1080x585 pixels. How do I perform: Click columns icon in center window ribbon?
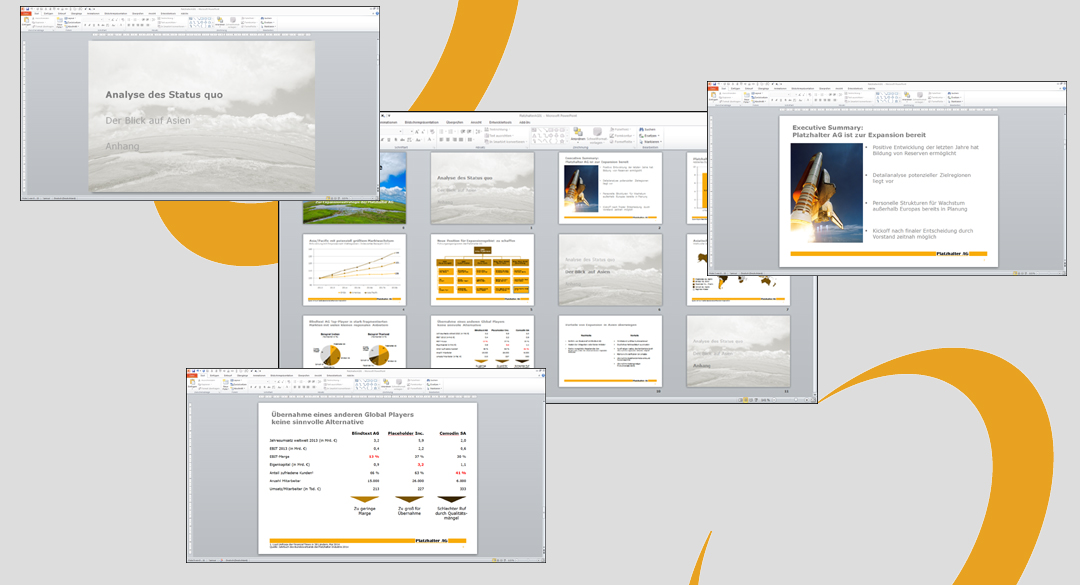(x=470, y=139)
